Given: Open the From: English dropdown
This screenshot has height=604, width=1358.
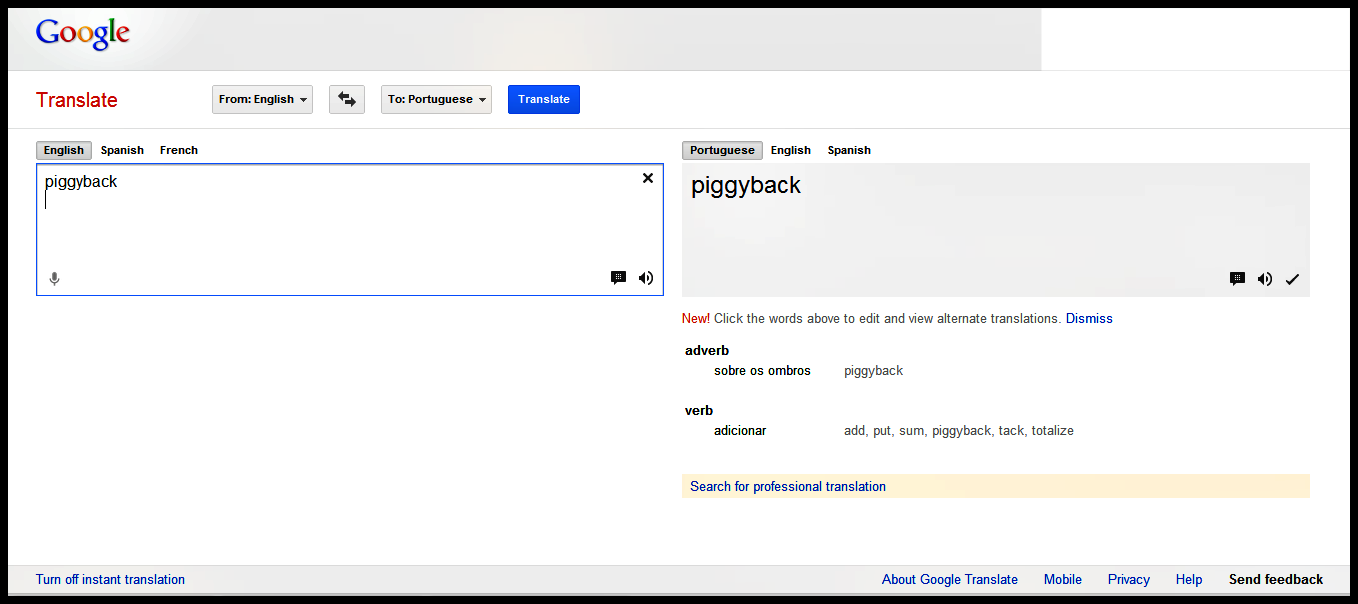Looking at the screenshot, I should coord(262,99).
